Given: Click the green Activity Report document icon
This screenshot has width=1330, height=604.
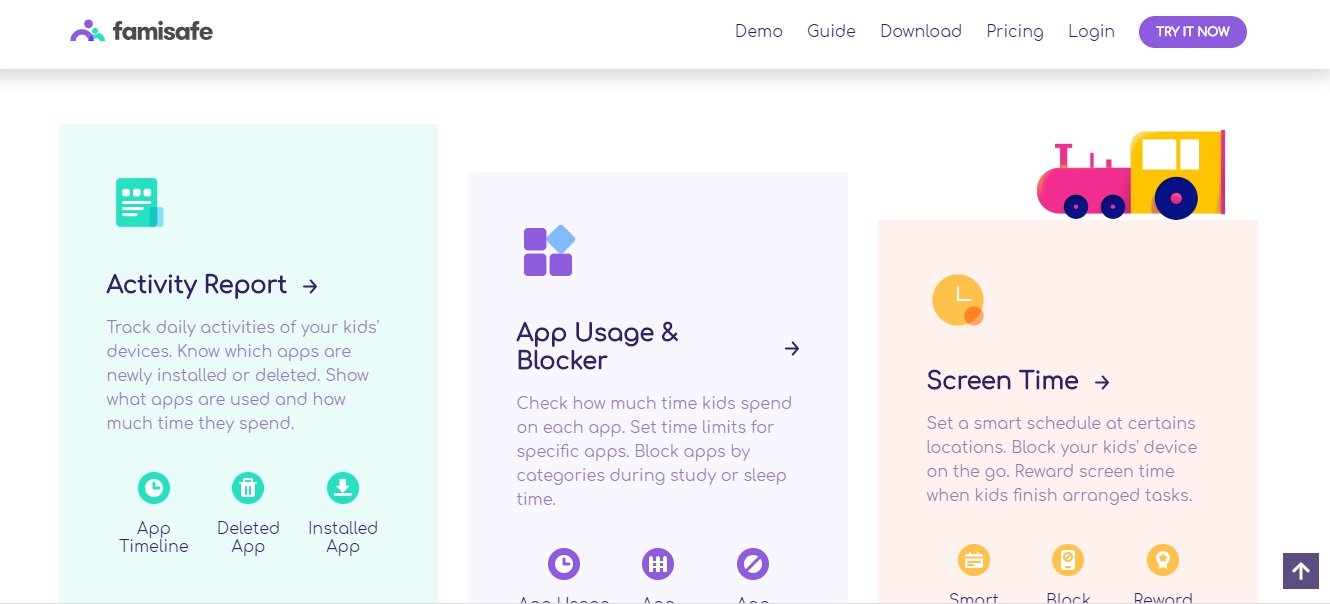Looking at the screenshot, I should tap(139, 203).
